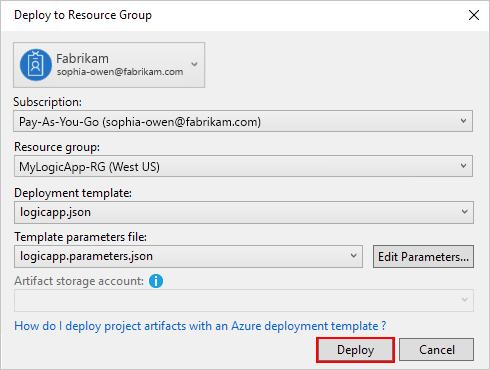The width and height of the screenshot is (490, 370).
Task: Open the disabled Artifact storage account dropdown
Action: coord(244,300)
